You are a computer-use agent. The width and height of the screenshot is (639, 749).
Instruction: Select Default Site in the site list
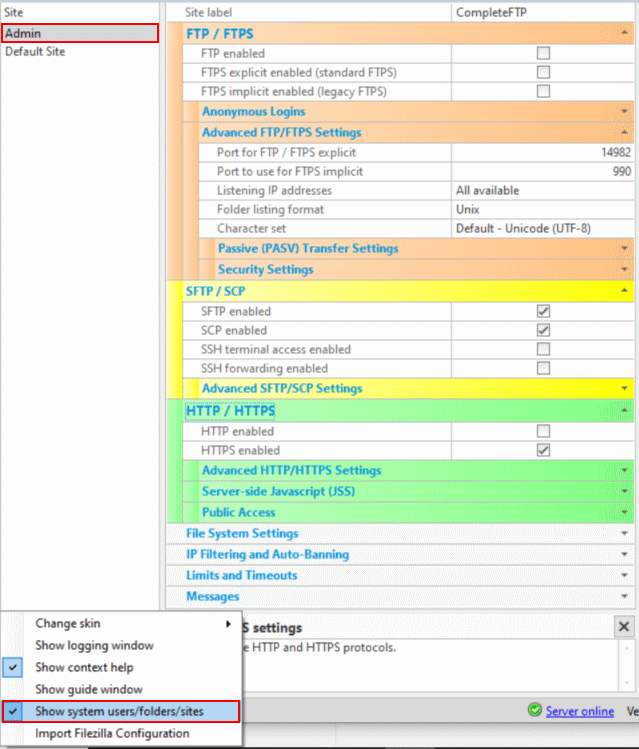35,51
